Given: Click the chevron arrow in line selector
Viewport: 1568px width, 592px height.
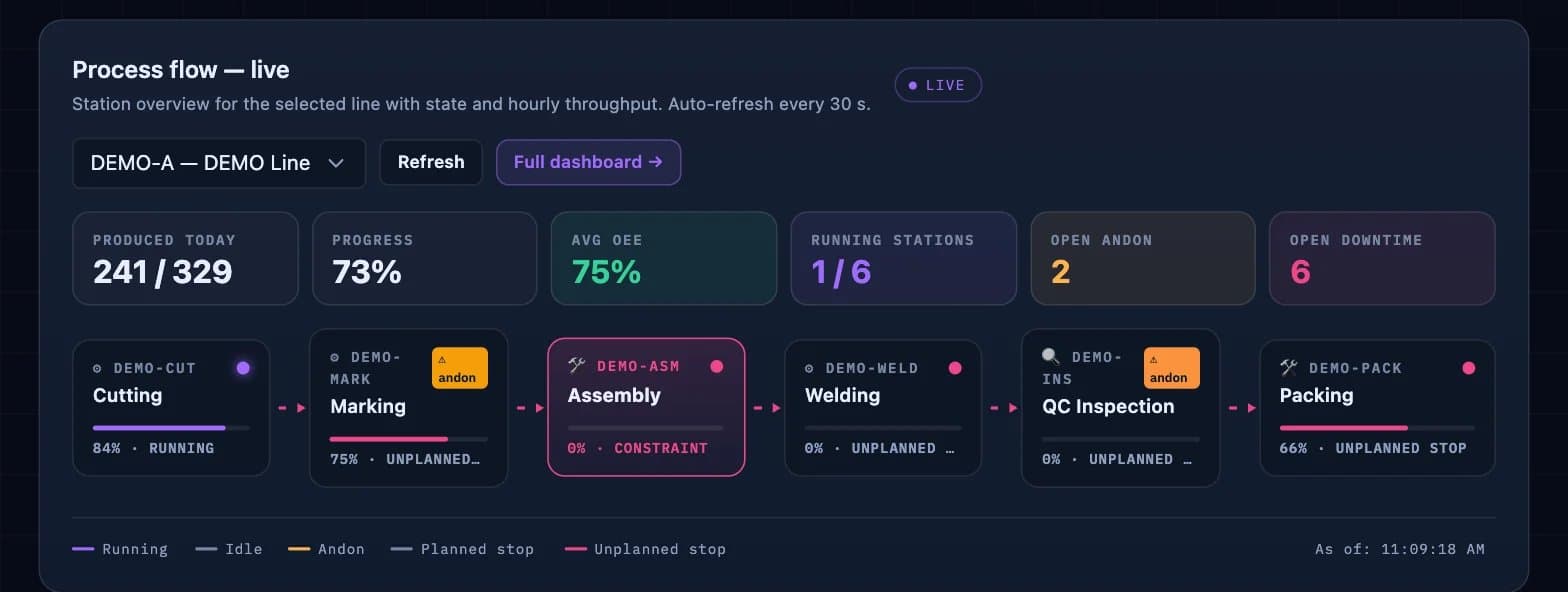Looking at the screenshot, I should [336, 163].
